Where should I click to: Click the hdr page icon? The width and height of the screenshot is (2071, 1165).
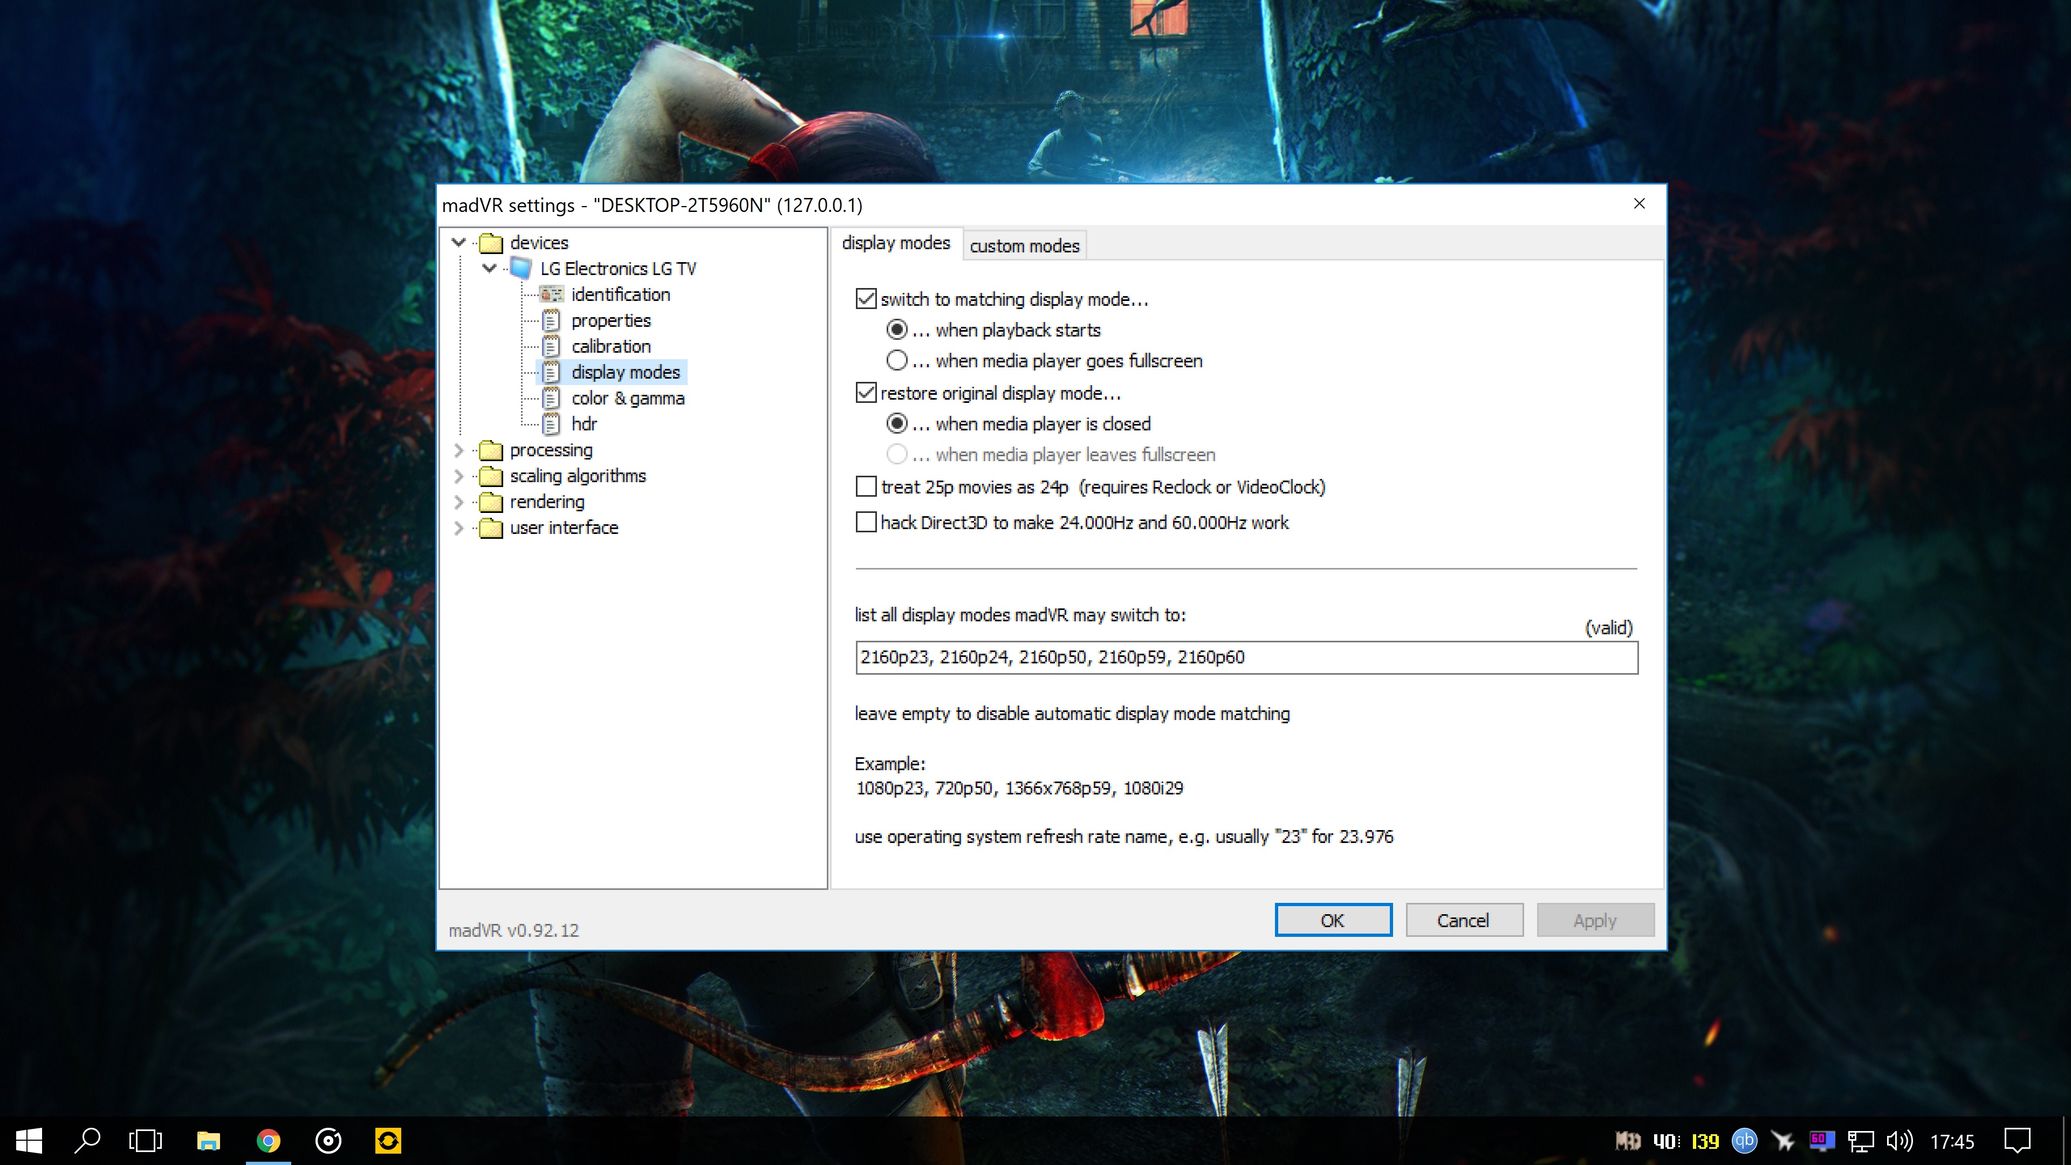[551, 424]
